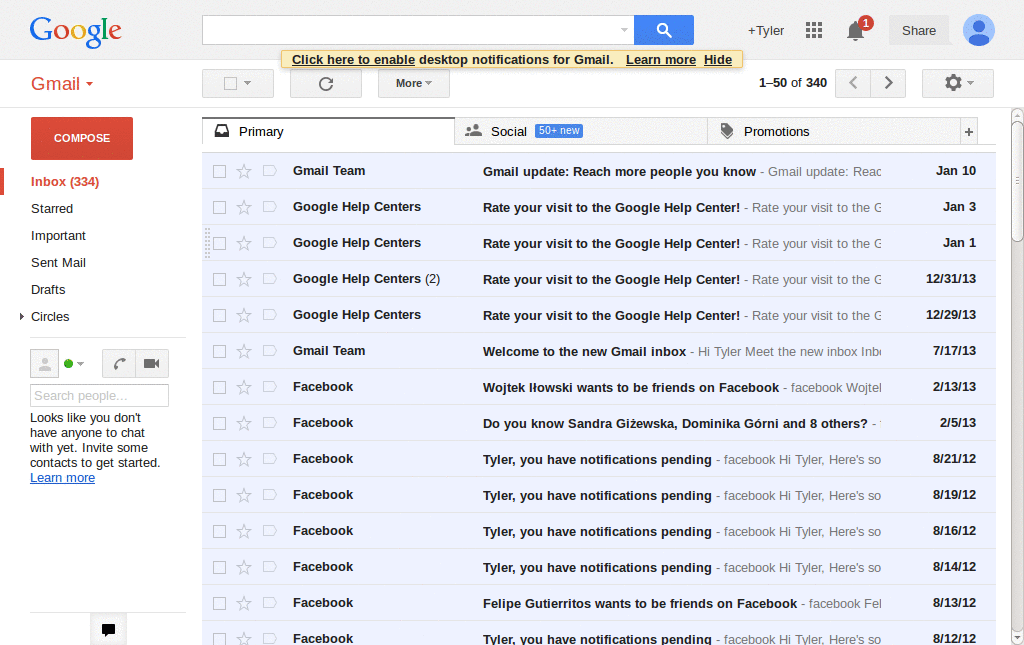This screenshot has height=645, width=1024.
Task: Click the vertical scrollbar thumb
Action: point(1017,181)
